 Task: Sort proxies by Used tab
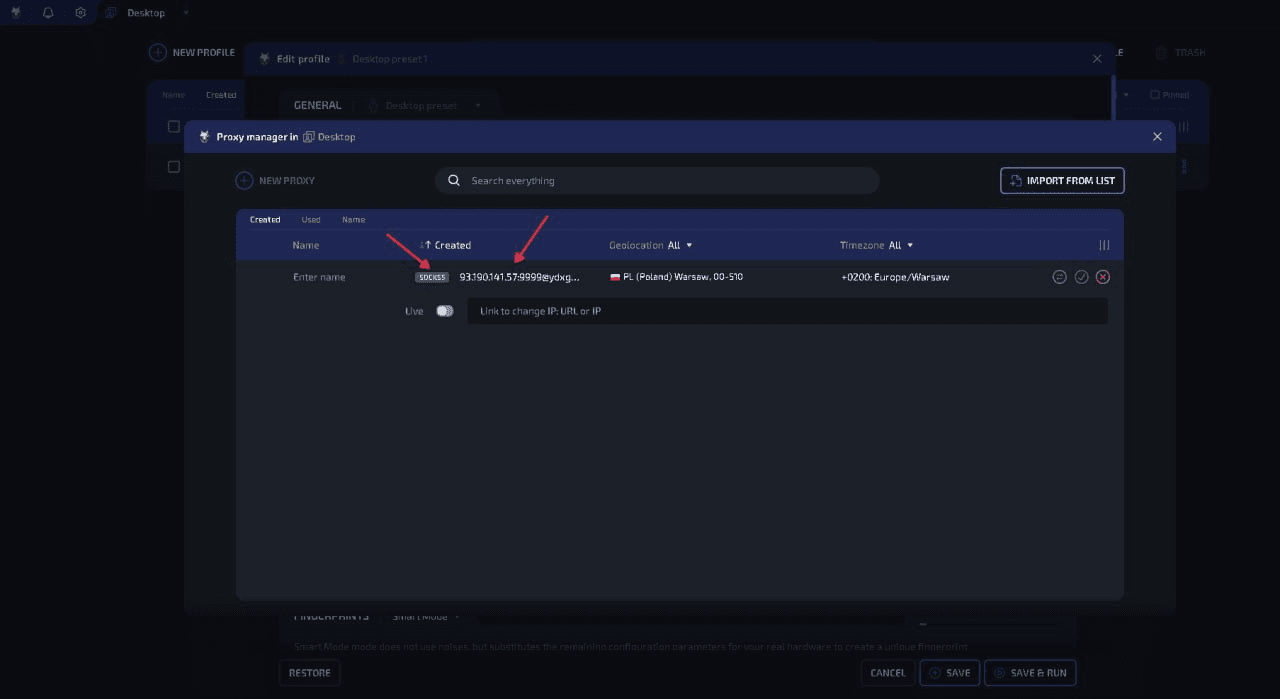(311, 219)
